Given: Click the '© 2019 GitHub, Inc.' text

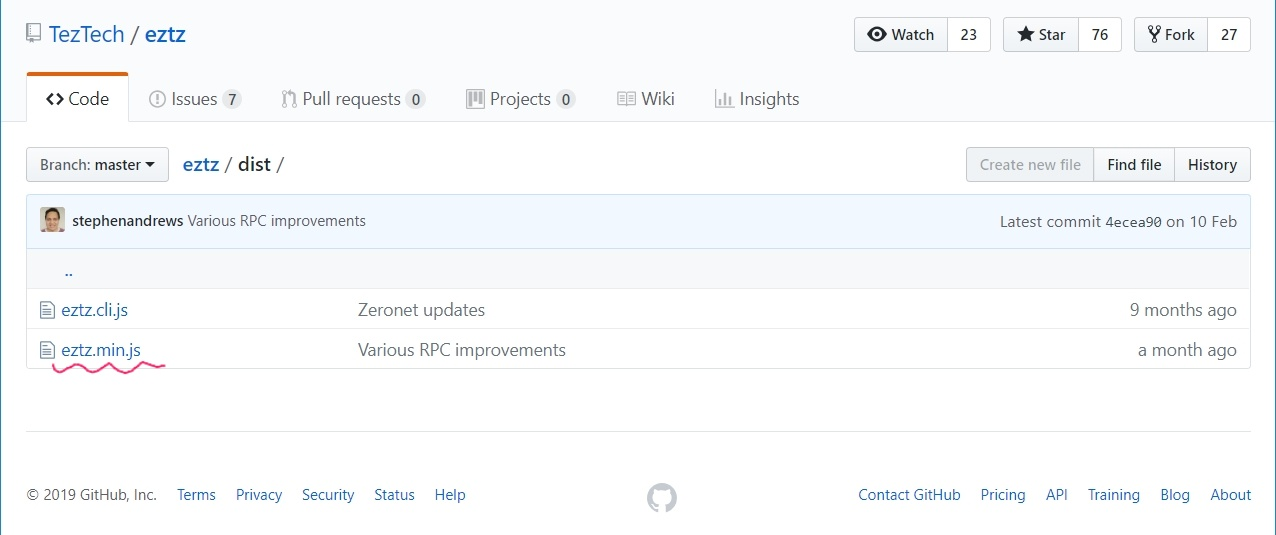Looking at the screenshot, I should coord(92,495).
